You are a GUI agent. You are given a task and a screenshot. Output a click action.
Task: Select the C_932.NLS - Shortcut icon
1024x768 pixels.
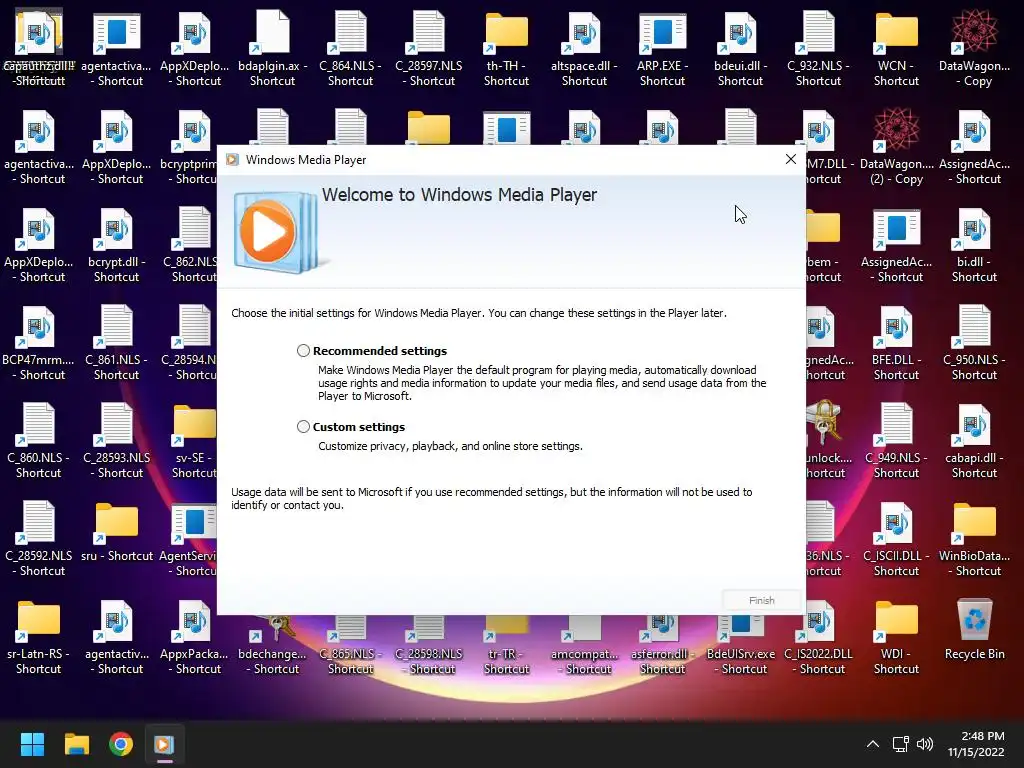coord(818,50)
